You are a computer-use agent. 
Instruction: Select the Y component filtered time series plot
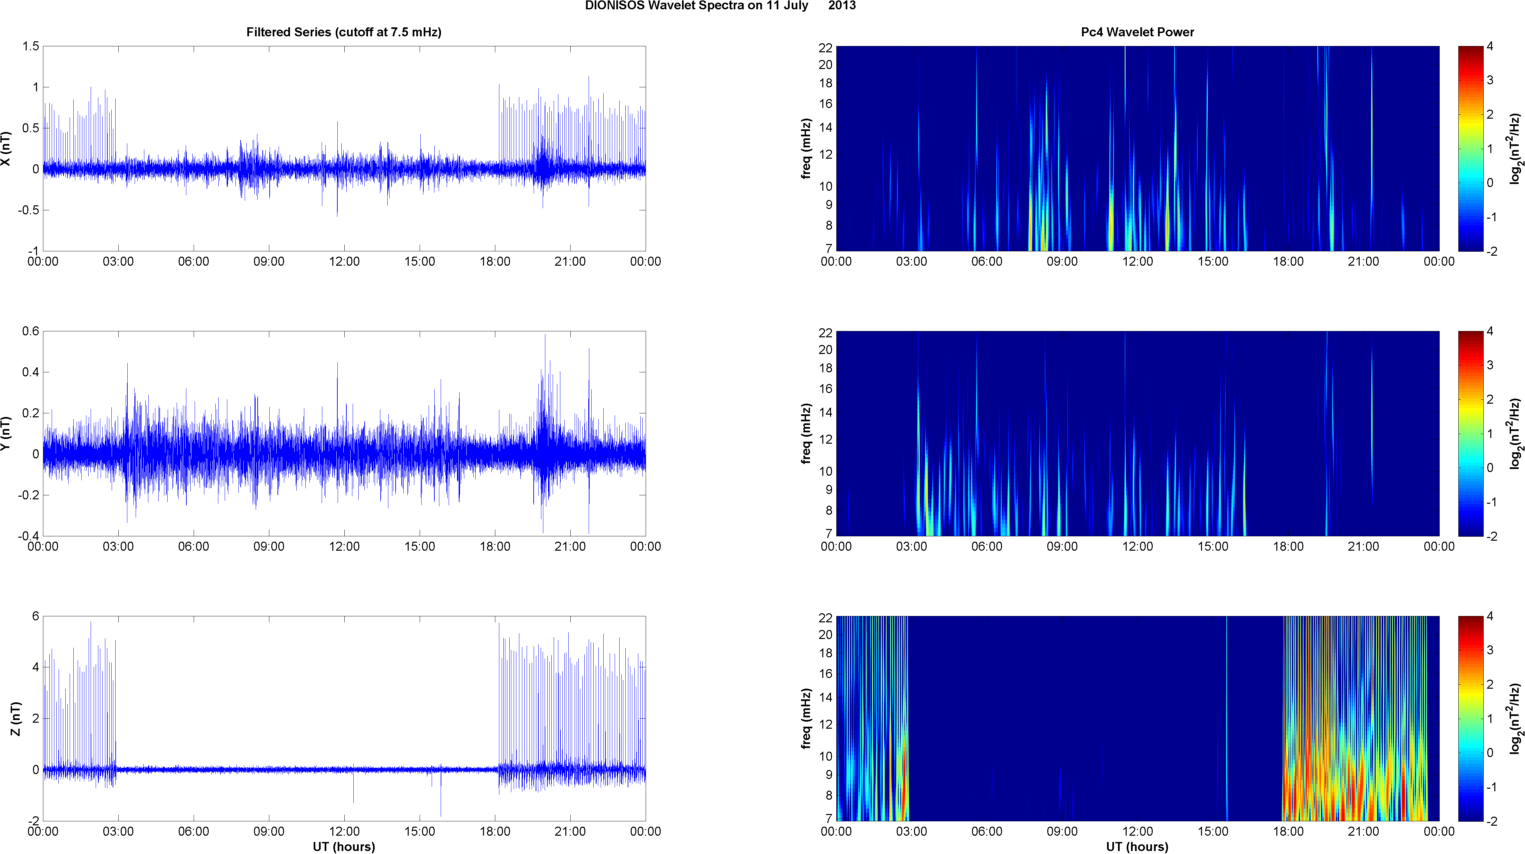[x=344, y=434]
